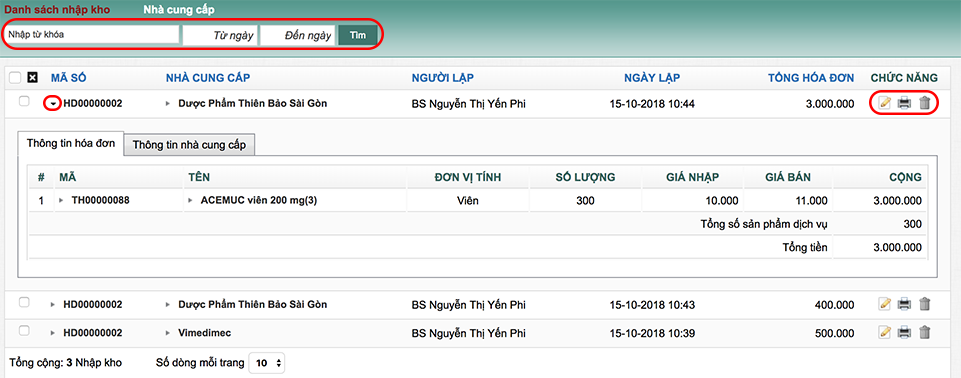
Task: Edit the 400.000 invoice row
Action: pyautogui.click(x=884, y=303)
